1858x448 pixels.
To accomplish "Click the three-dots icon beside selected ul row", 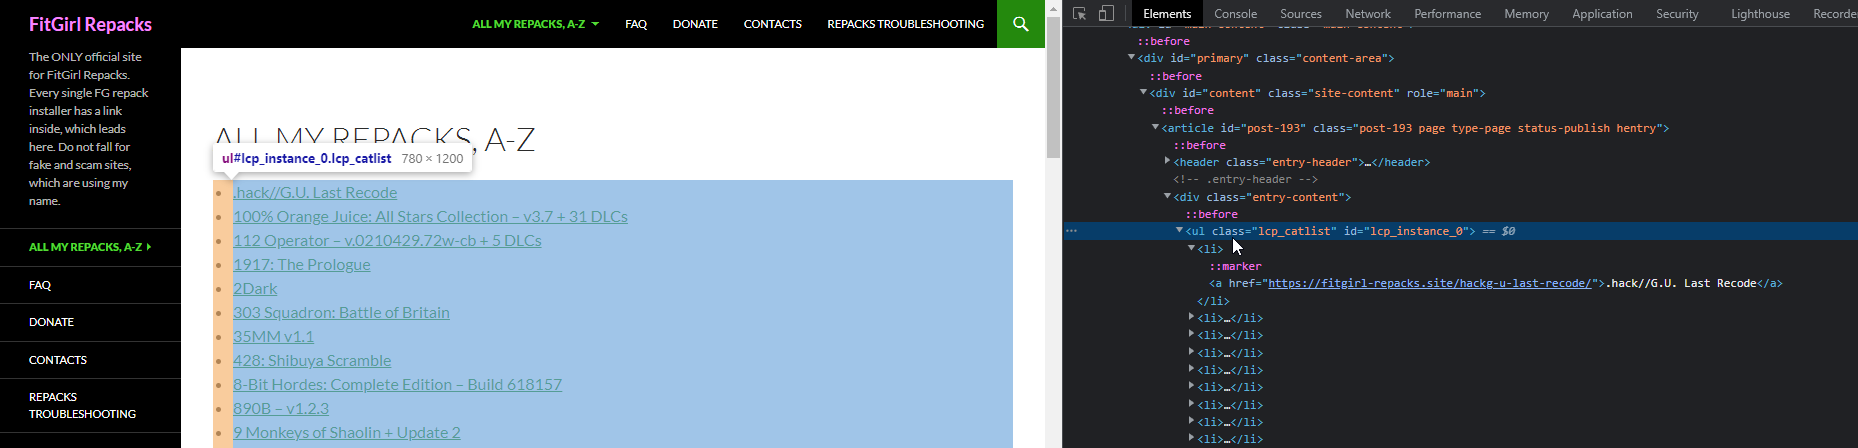I will [1071, 231].
